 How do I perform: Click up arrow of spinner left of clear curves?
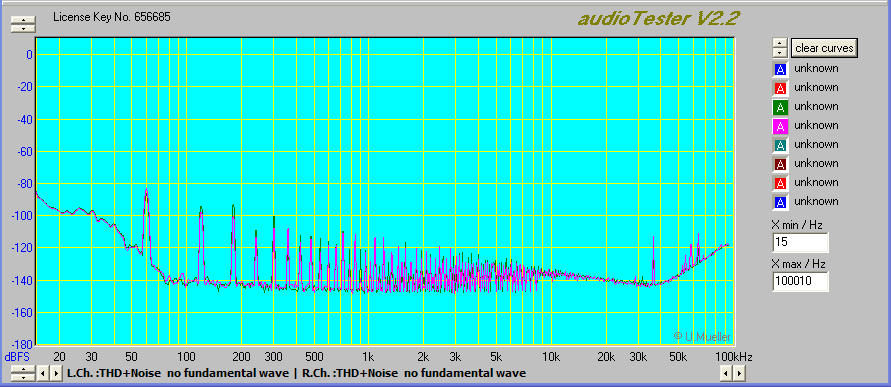click(x=780, y=43)
